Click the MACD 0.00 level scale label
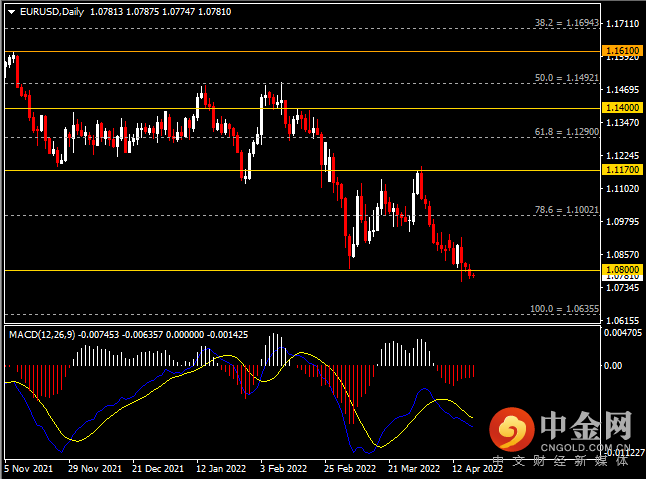The height and width of the screenshot is (479, 646). click(613, 366)
